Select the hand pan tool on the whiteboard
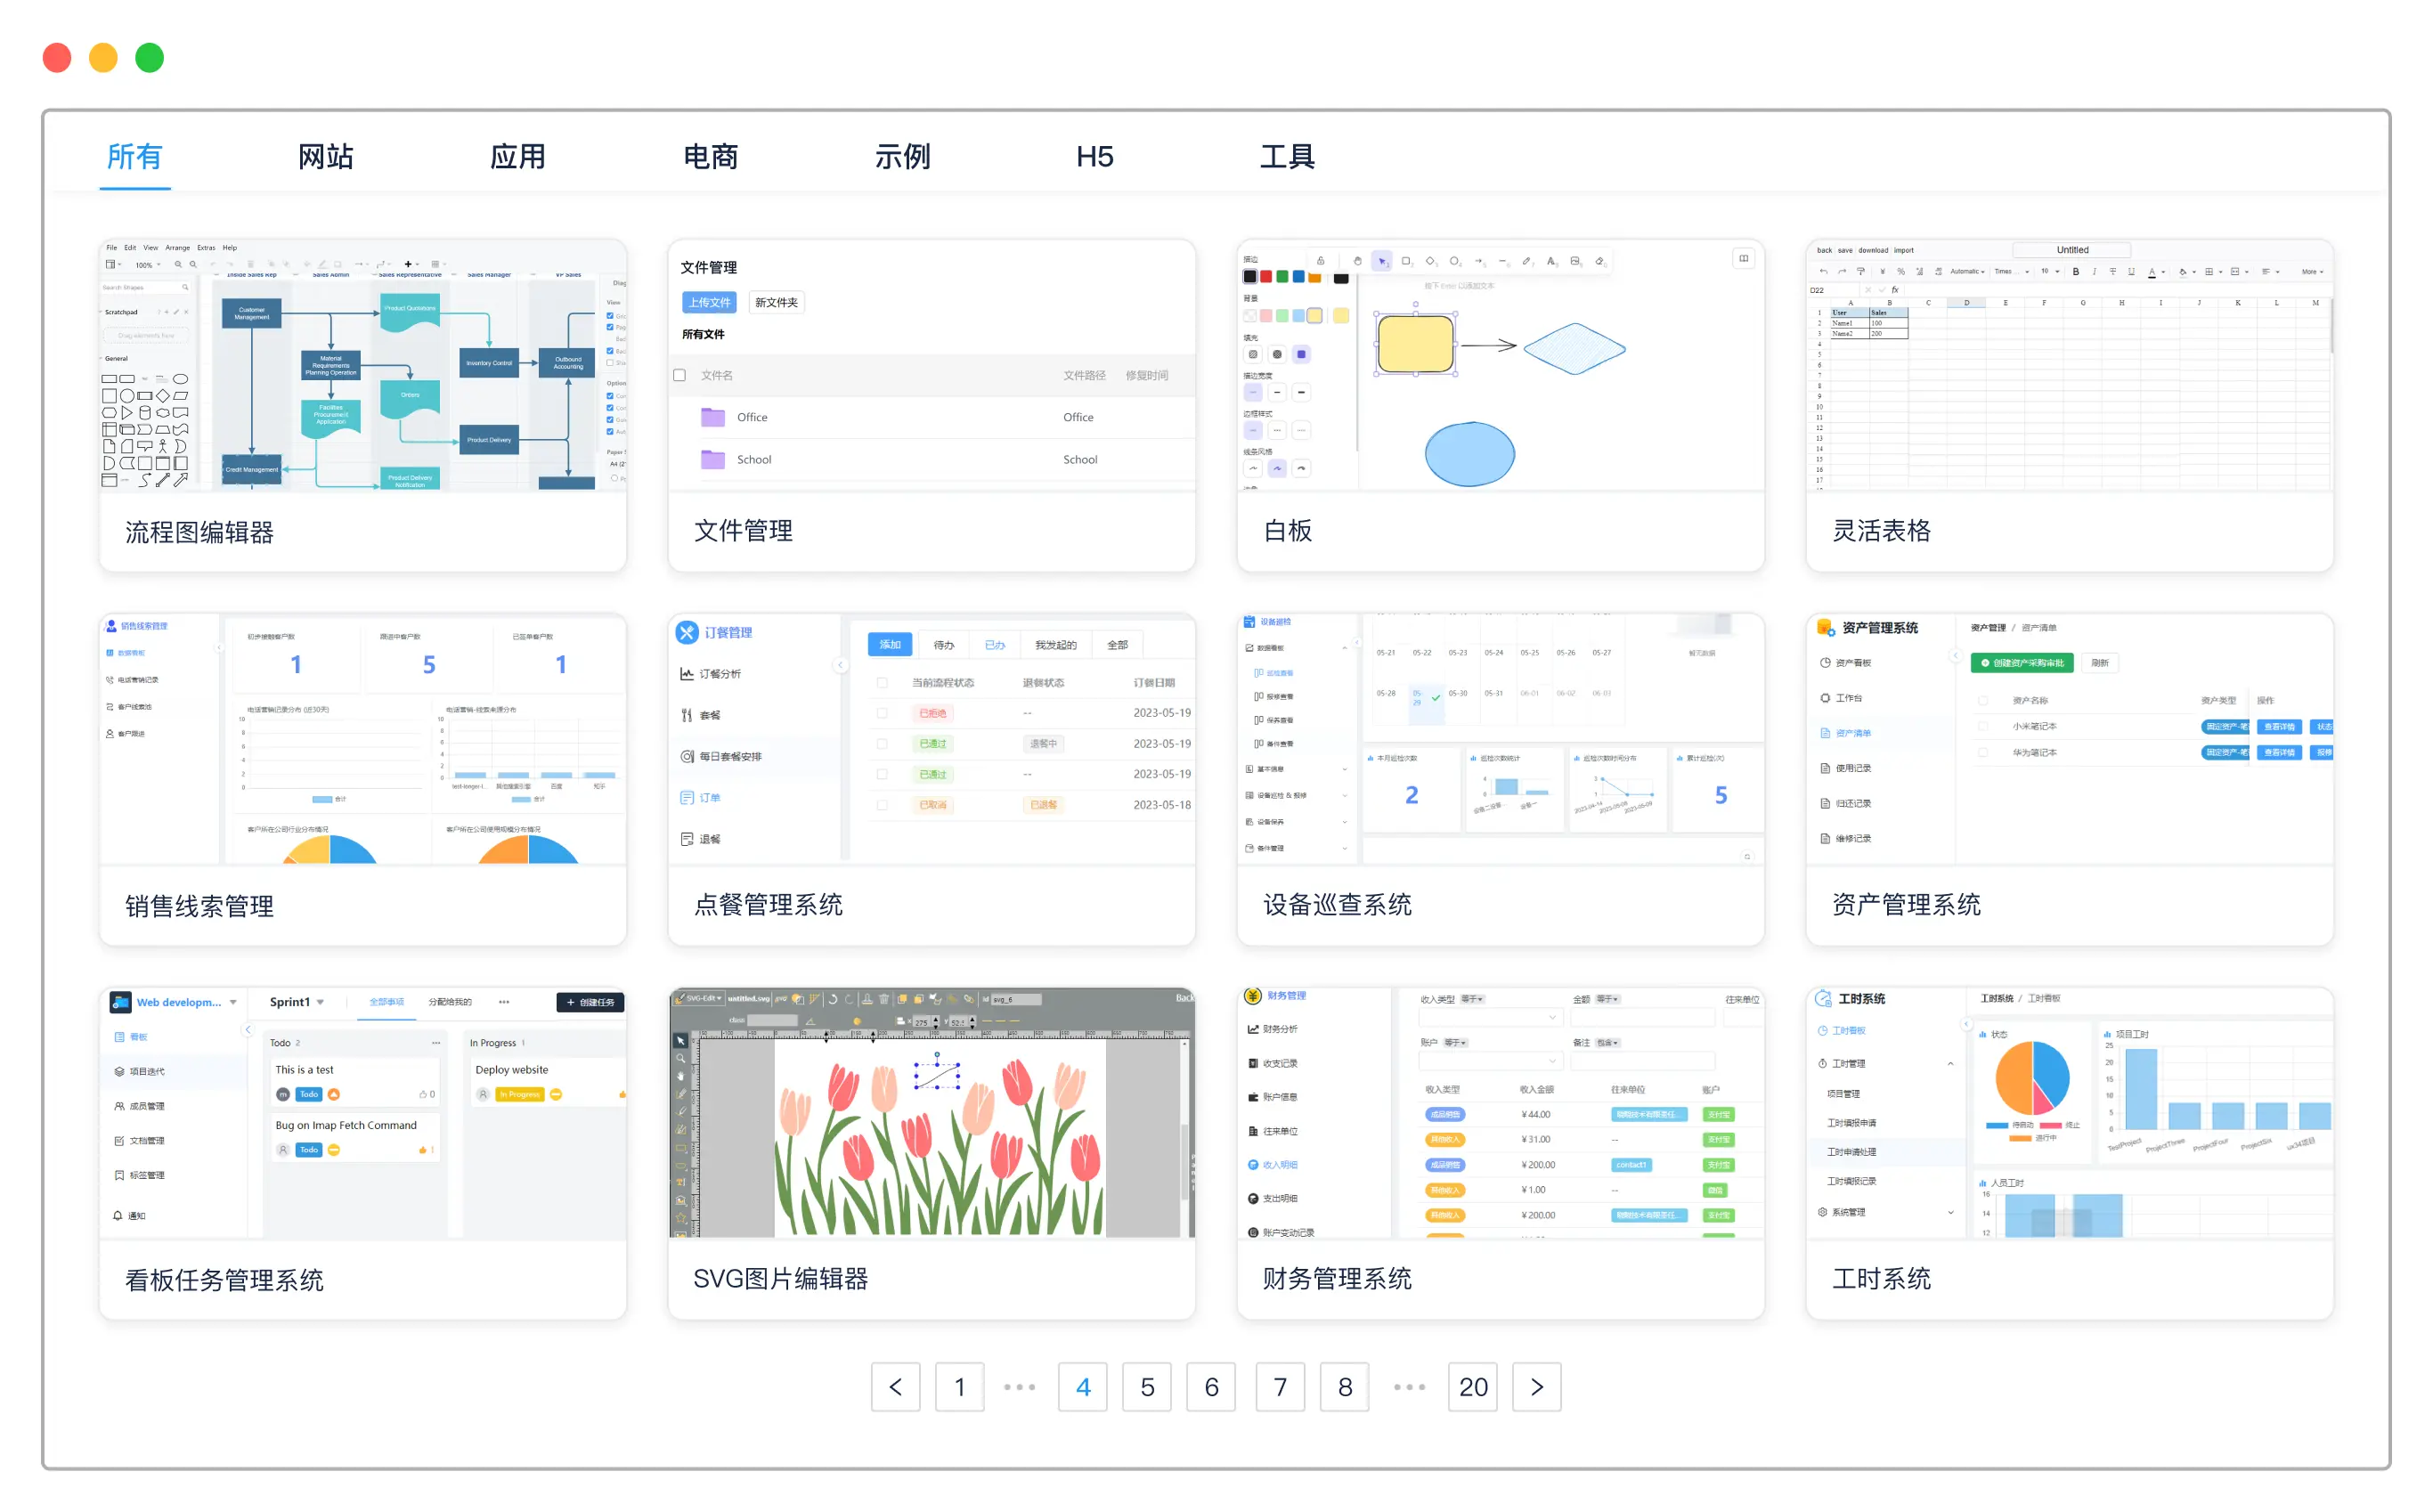The height and width of the screenshot is (1512, 2433). point(1358,261)
